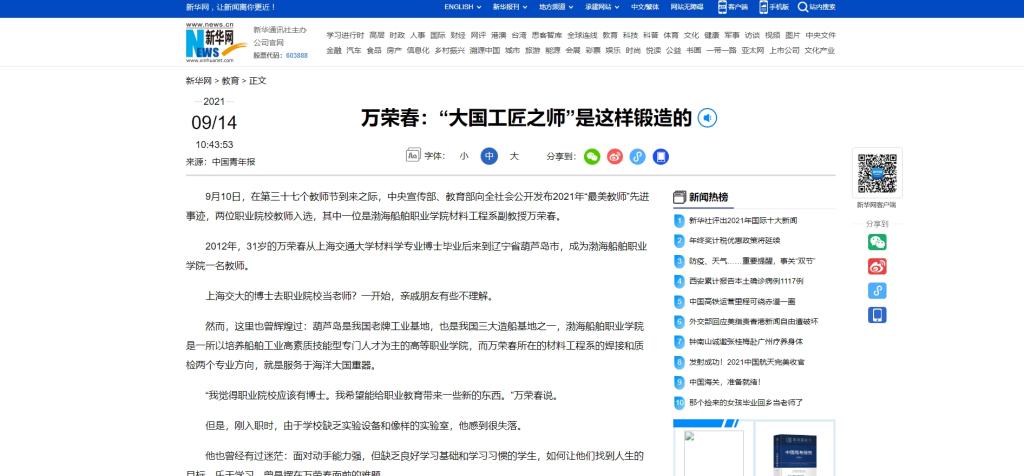The height and width of the screenshot is (476, 1024).
Task: Click the Weibo icon in right sidebar
Action: 876,266
